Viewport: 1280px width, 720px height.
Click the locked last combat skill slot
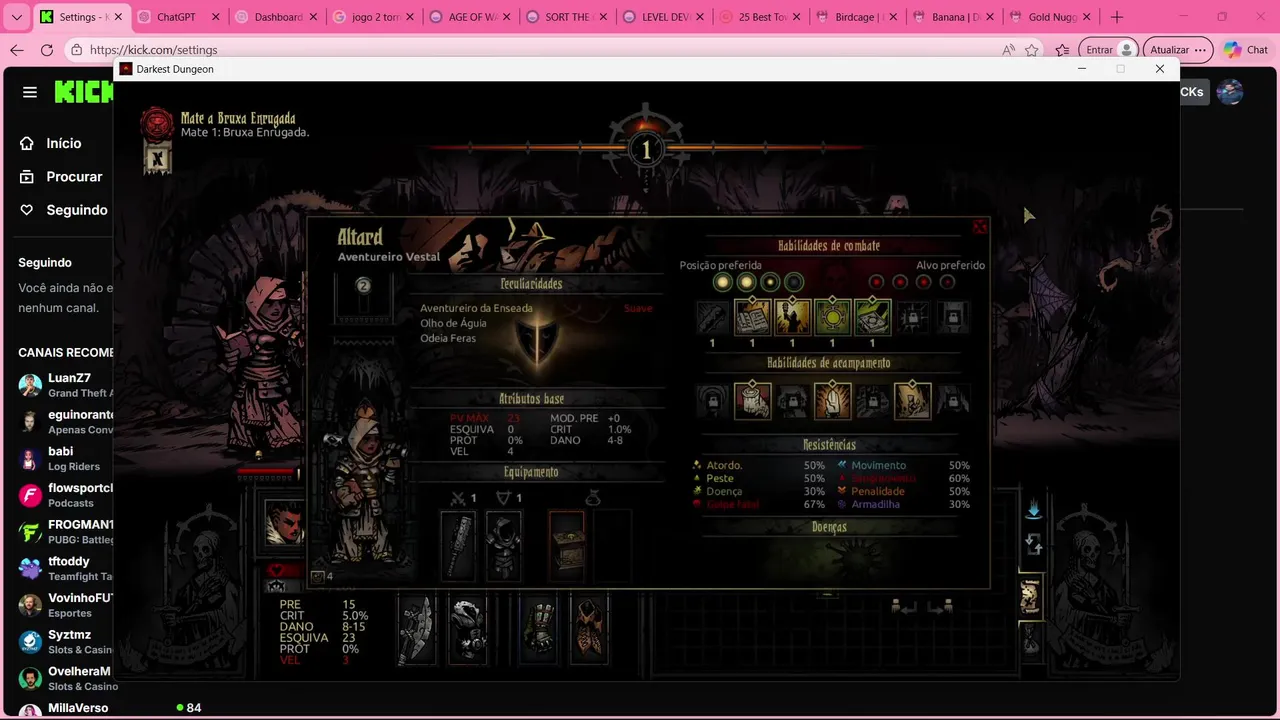pos(952,318)
